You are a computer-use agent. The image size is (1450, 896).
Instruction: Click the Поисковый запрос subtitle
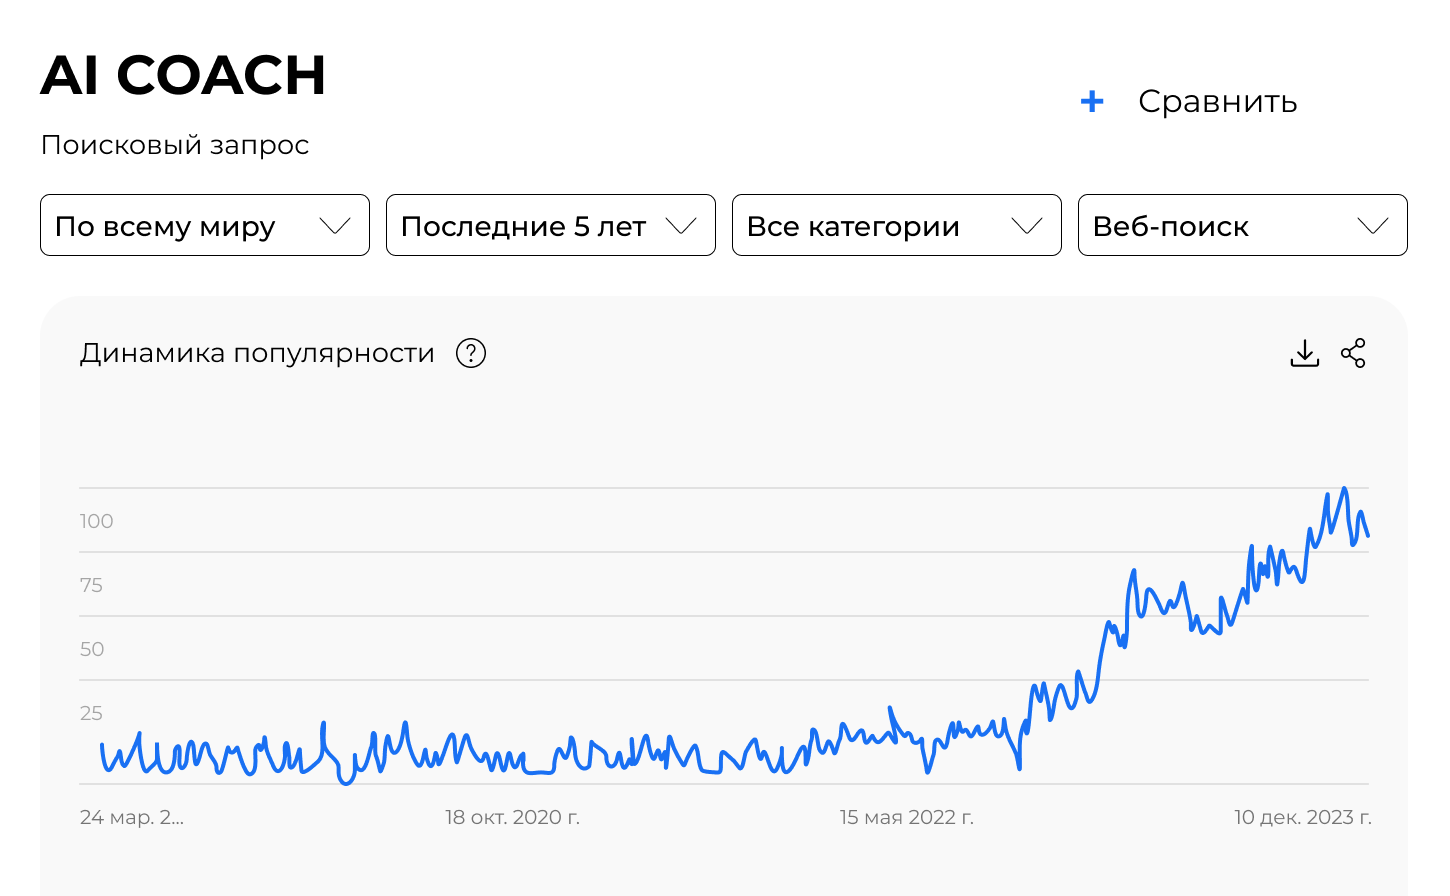point(175,145)
